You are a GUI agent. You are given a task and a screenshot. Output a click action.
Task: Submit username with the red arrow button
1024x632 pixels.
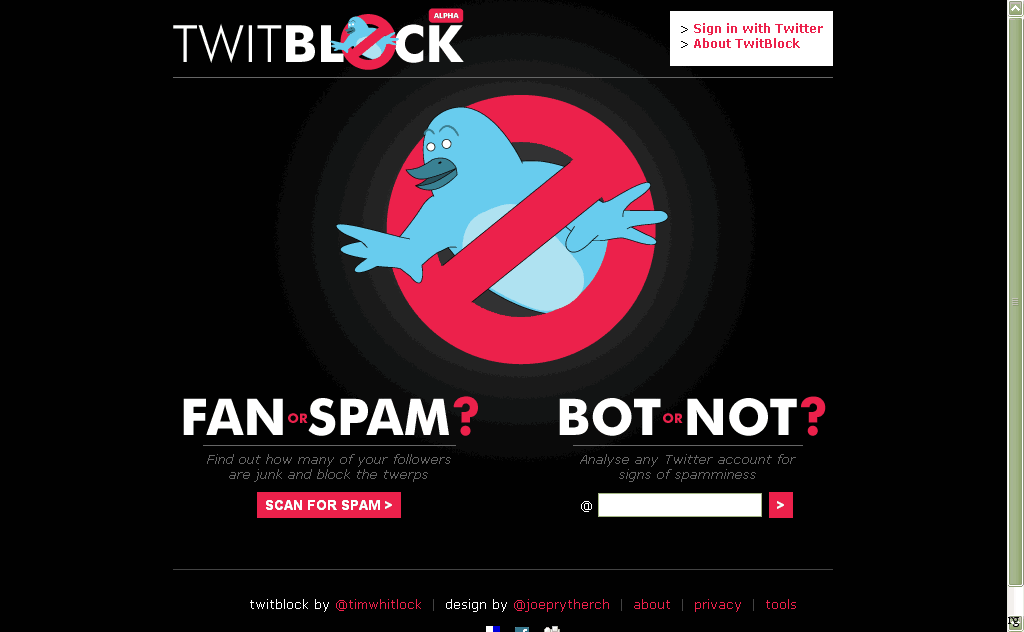point(780,505)
